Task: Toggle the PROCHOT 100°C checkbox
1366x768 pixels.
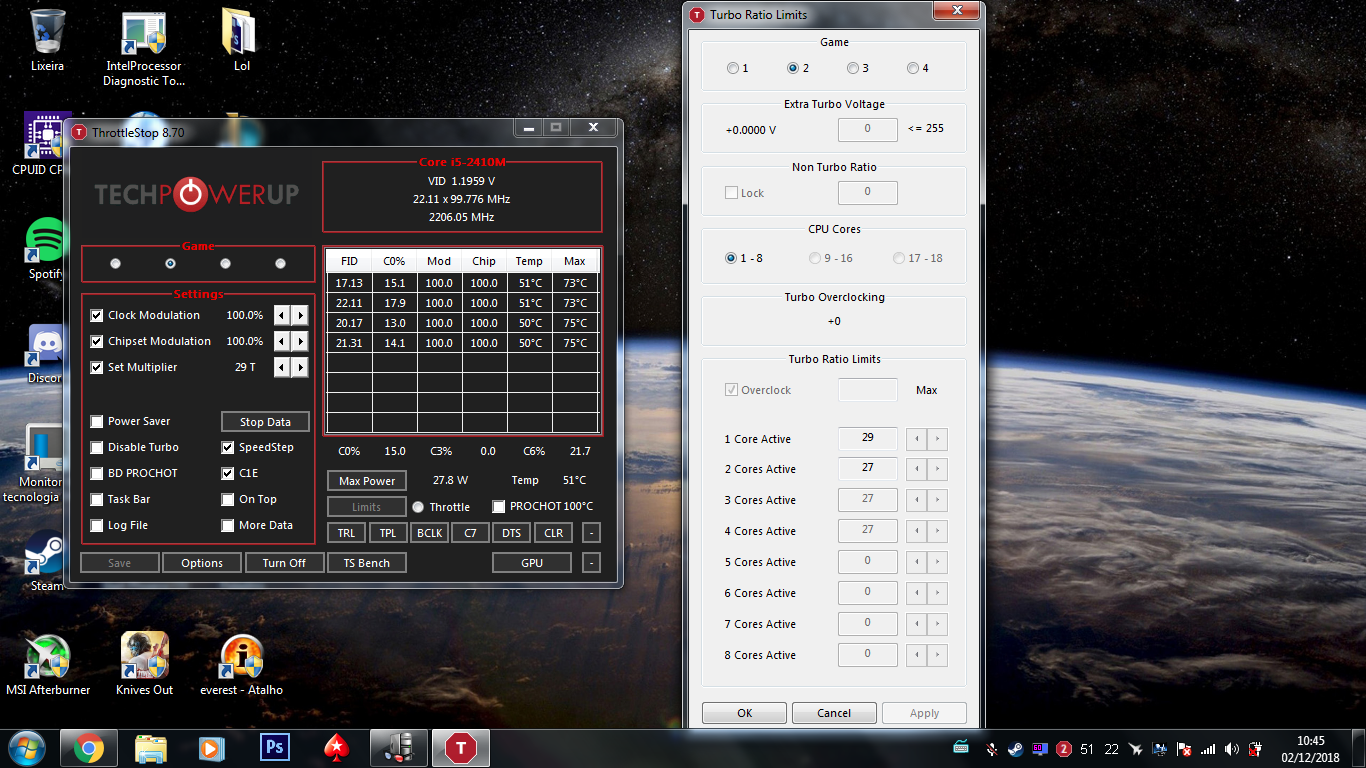Action: point(498,507)
